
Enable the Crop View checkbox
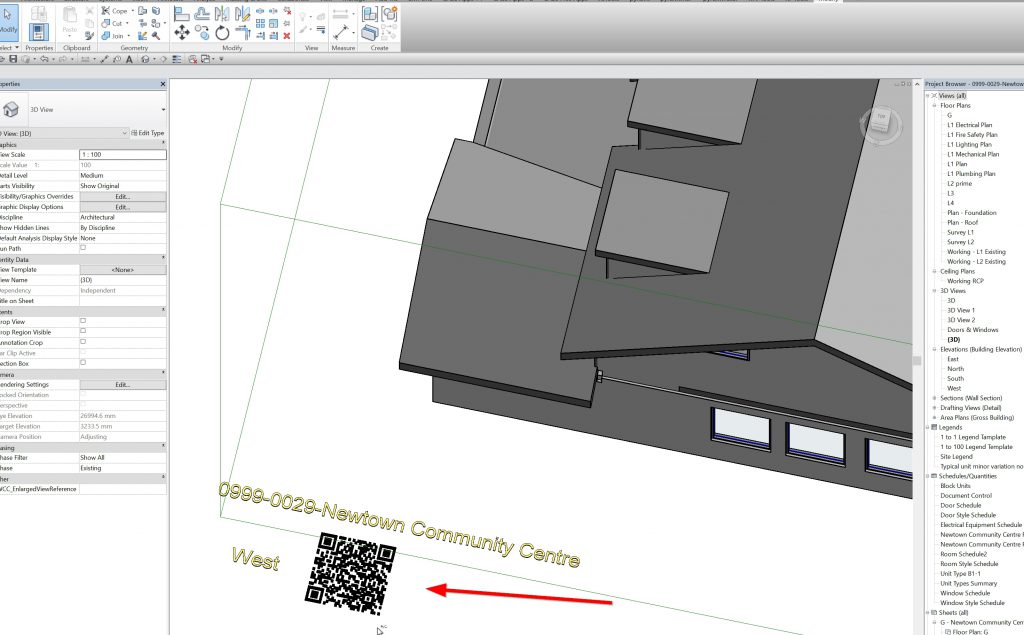pyautogui.click(x=83, y=321)
